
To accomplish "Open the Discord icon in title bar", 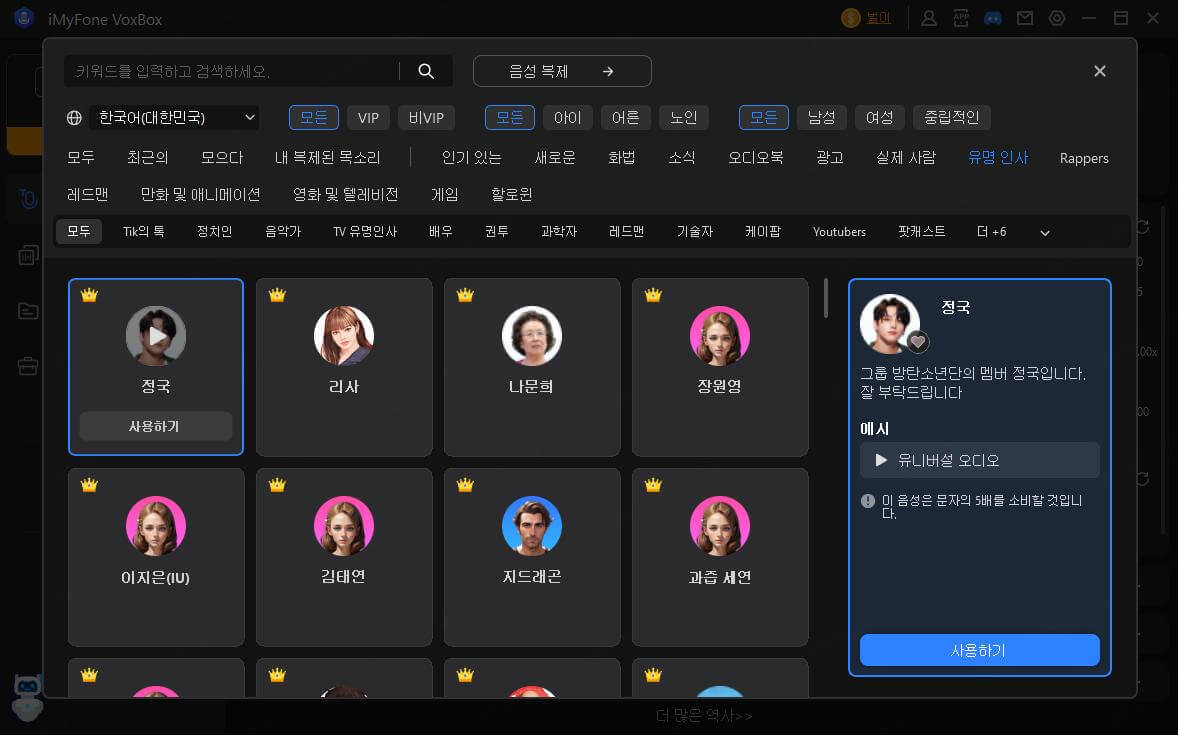I will point(992,18).
